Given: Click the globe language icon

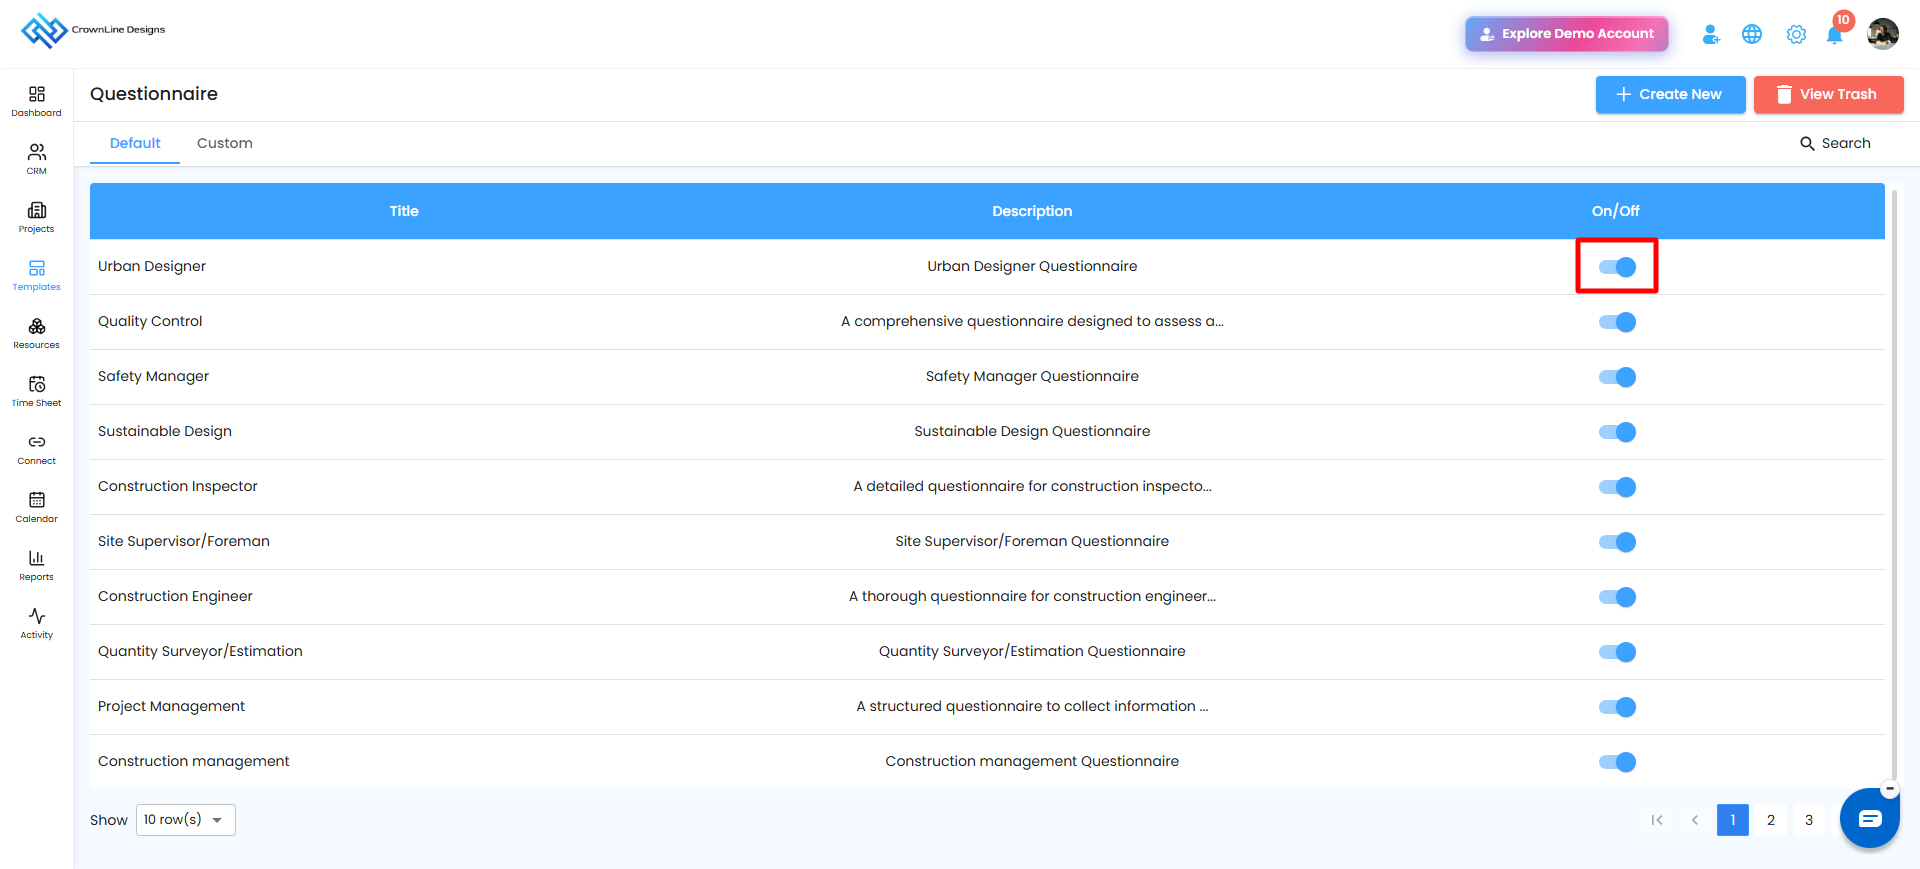Looking at the screenshot, I should [x=1752, y=34].
